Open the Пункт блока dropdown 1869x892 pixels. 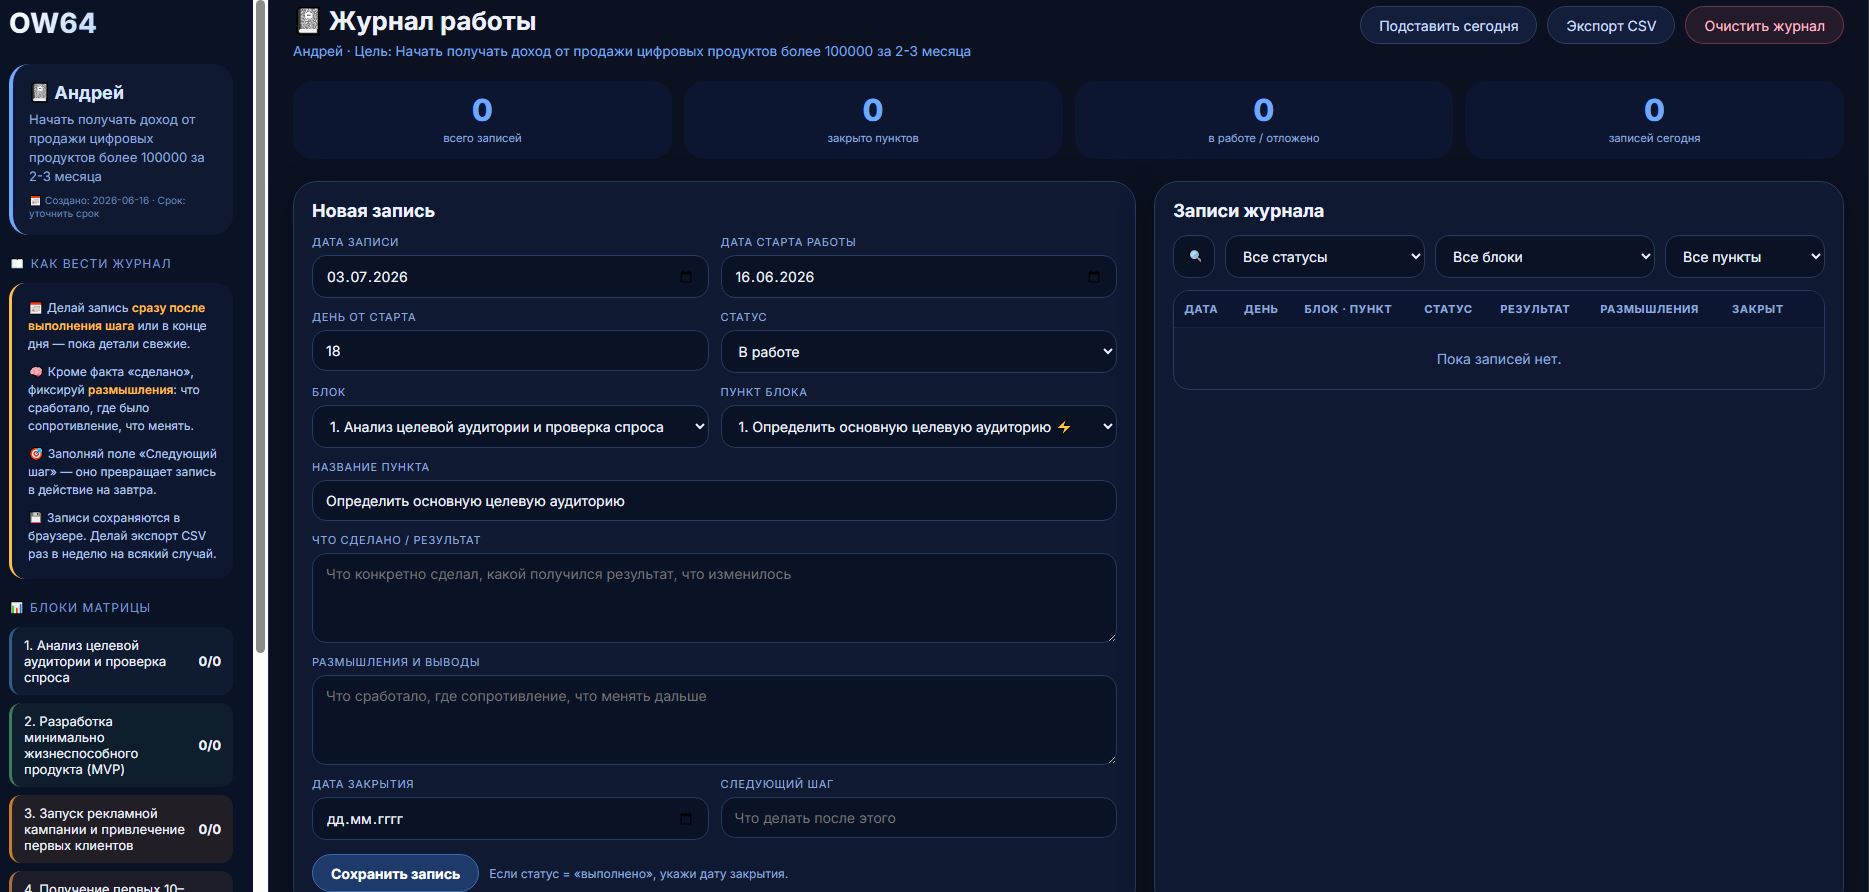click(x=918, y=427)
